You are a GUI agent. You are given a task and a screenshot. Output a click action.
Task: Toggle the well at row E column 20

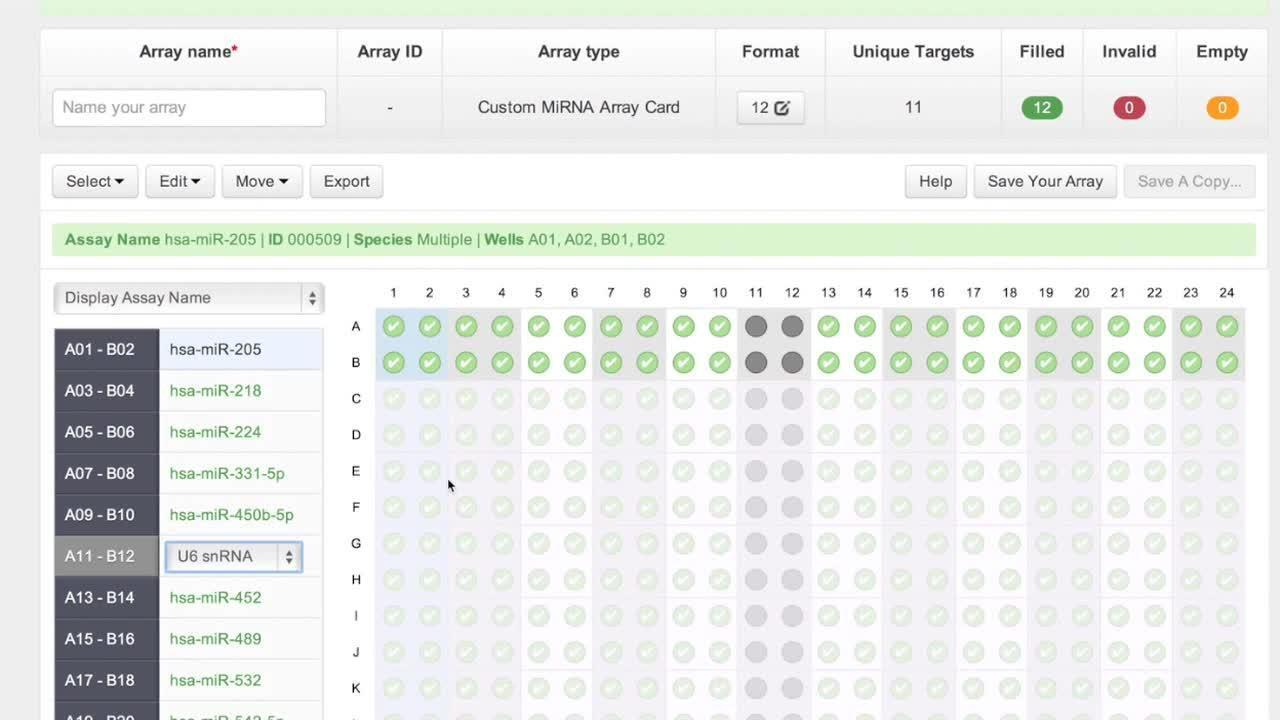(x=1082, y=471)
